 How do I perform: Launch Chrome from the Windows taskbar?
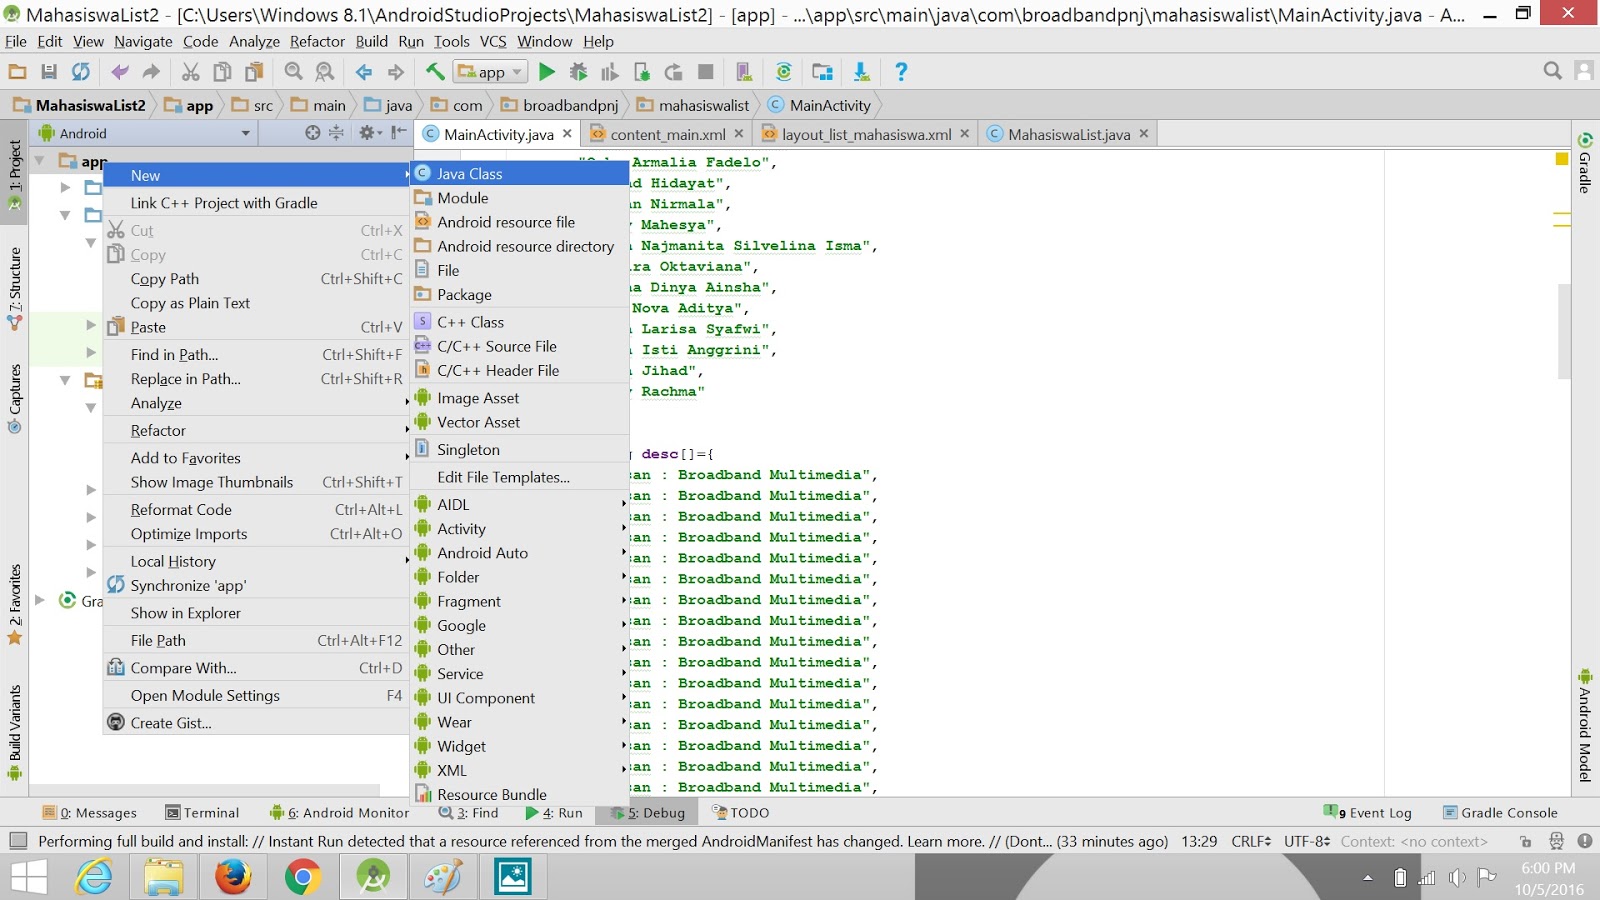(302, 877)
